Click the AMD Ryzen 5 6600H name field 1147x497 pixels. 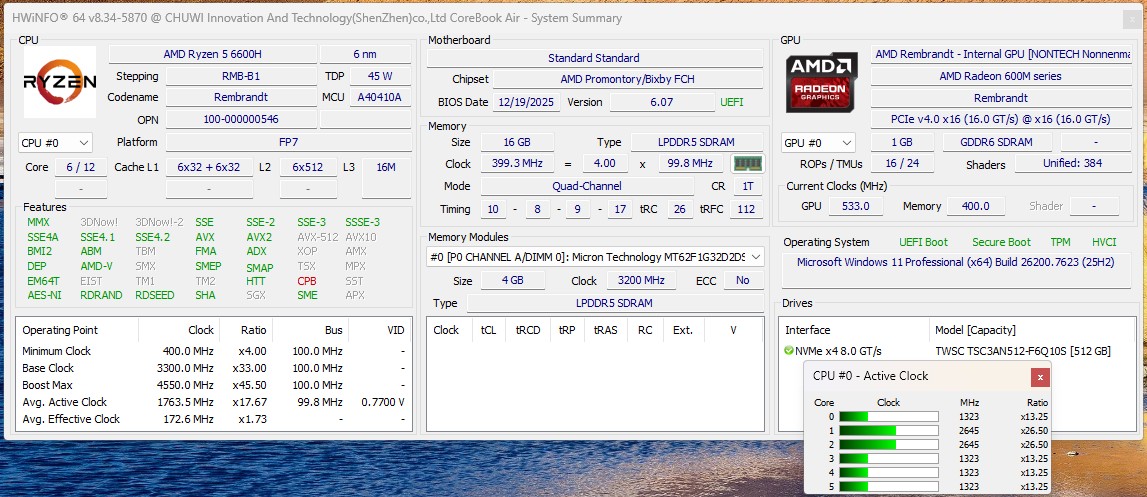(211, 54)
